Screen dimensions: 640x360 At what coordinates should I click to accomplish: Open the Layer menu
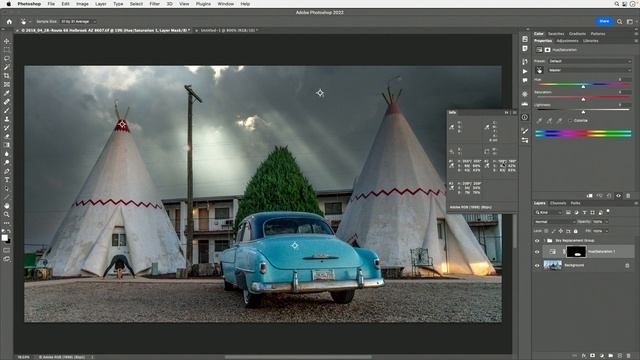tap(100, 4)
